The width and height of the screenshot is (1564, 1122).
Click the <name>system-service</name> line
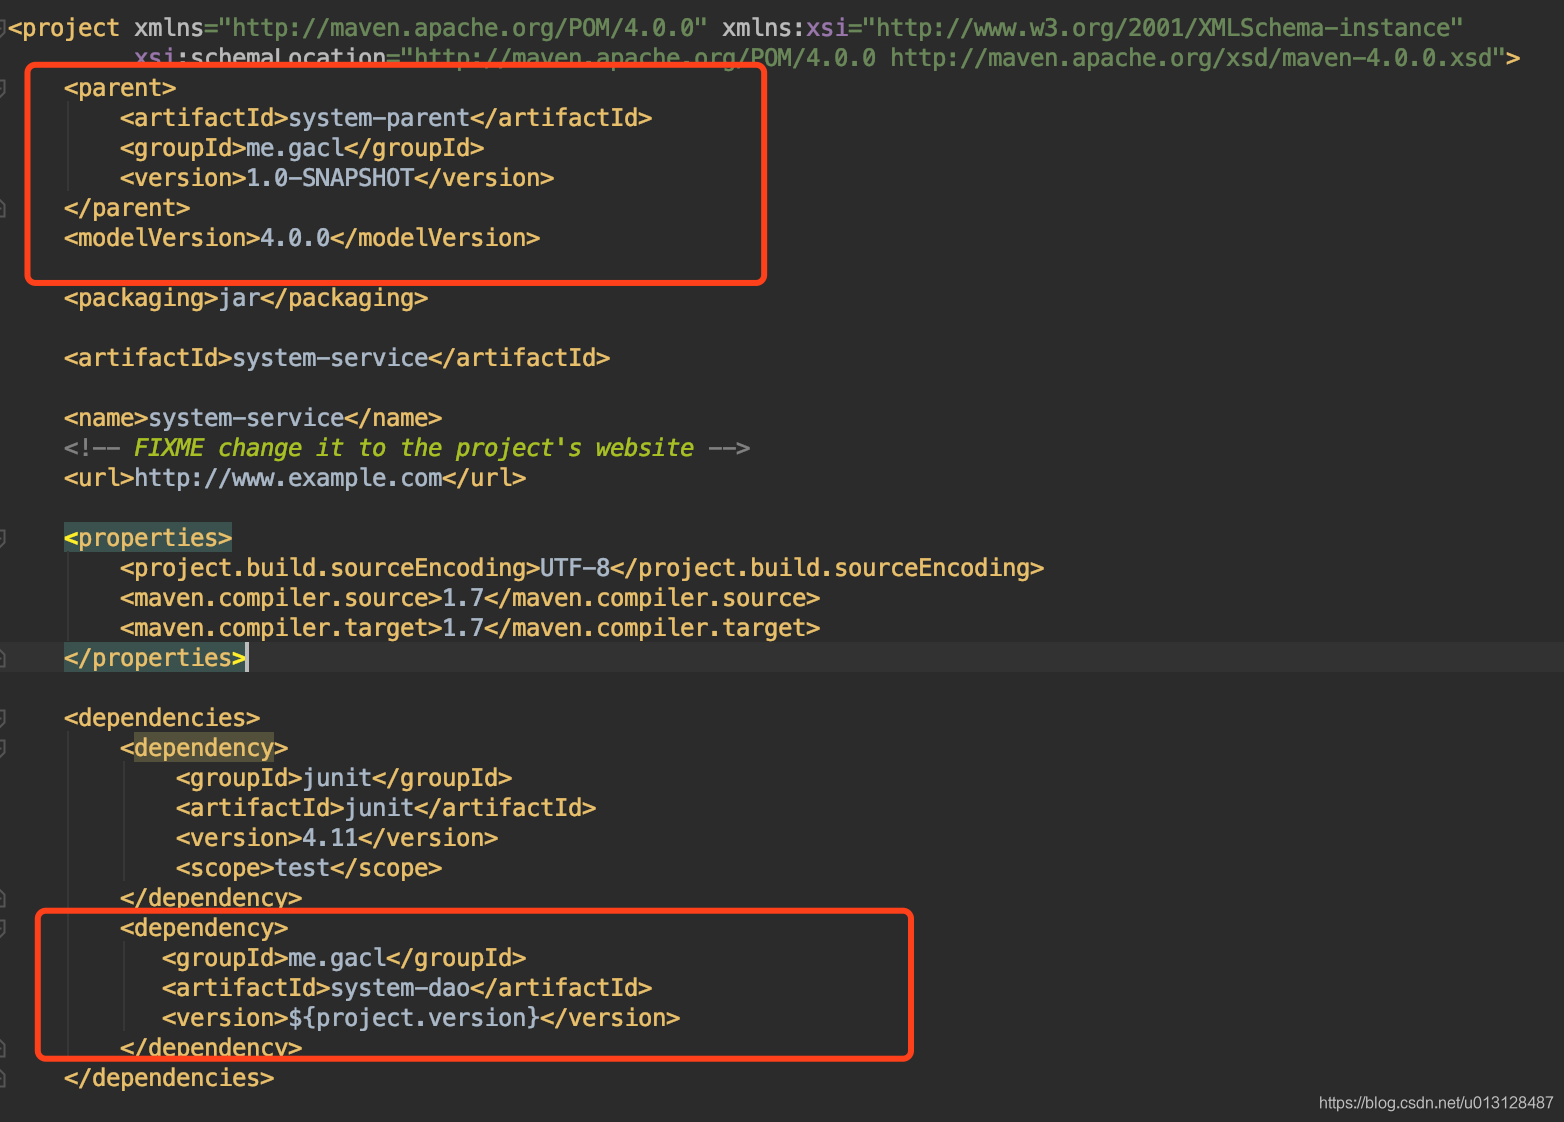point(253,418)
